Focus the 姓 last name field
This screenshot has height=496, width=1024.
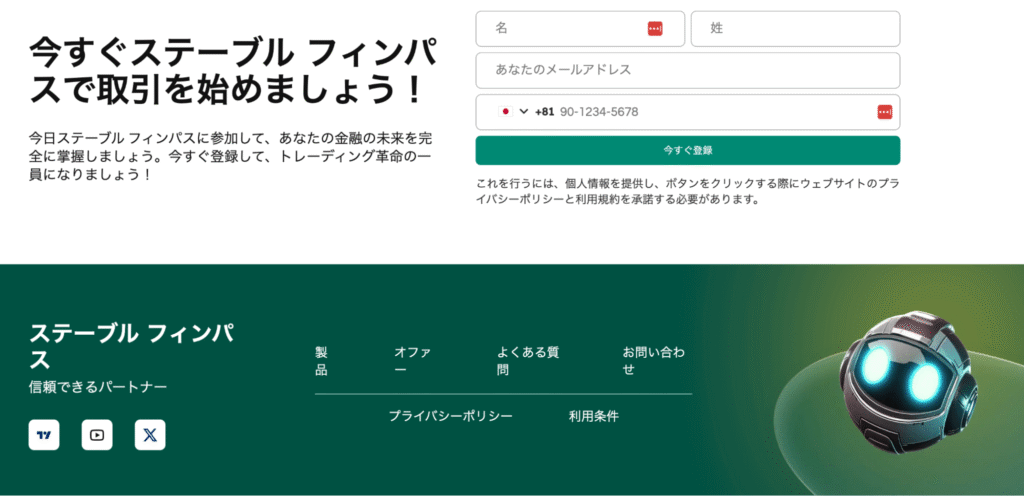pyautogui.click(x=795, y=29)
